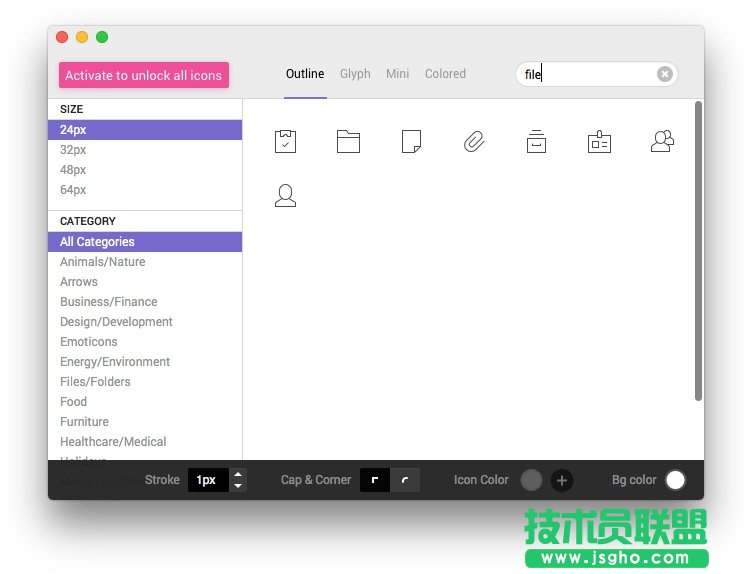This screenshot has height=574, width=752.
Task: Choose the square cap and corner option
Action: pyautogui.click(x=375, y=480)
